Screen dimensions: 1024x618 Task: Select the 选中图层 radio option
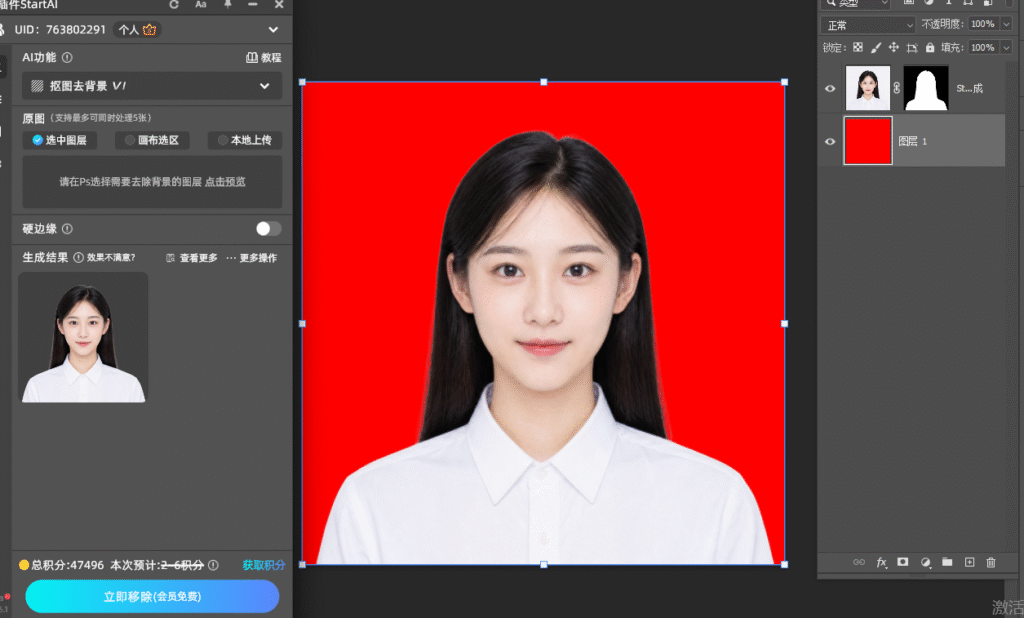(59, 140)
